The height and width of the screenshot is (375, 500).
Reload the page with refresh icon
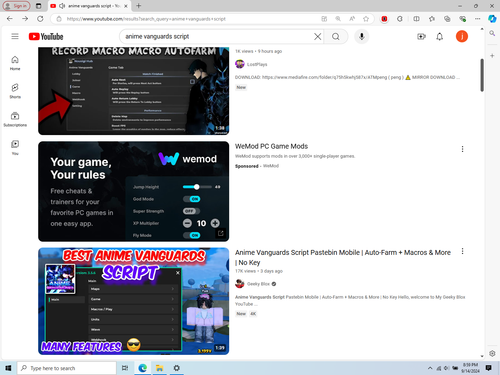click(40, 19)
